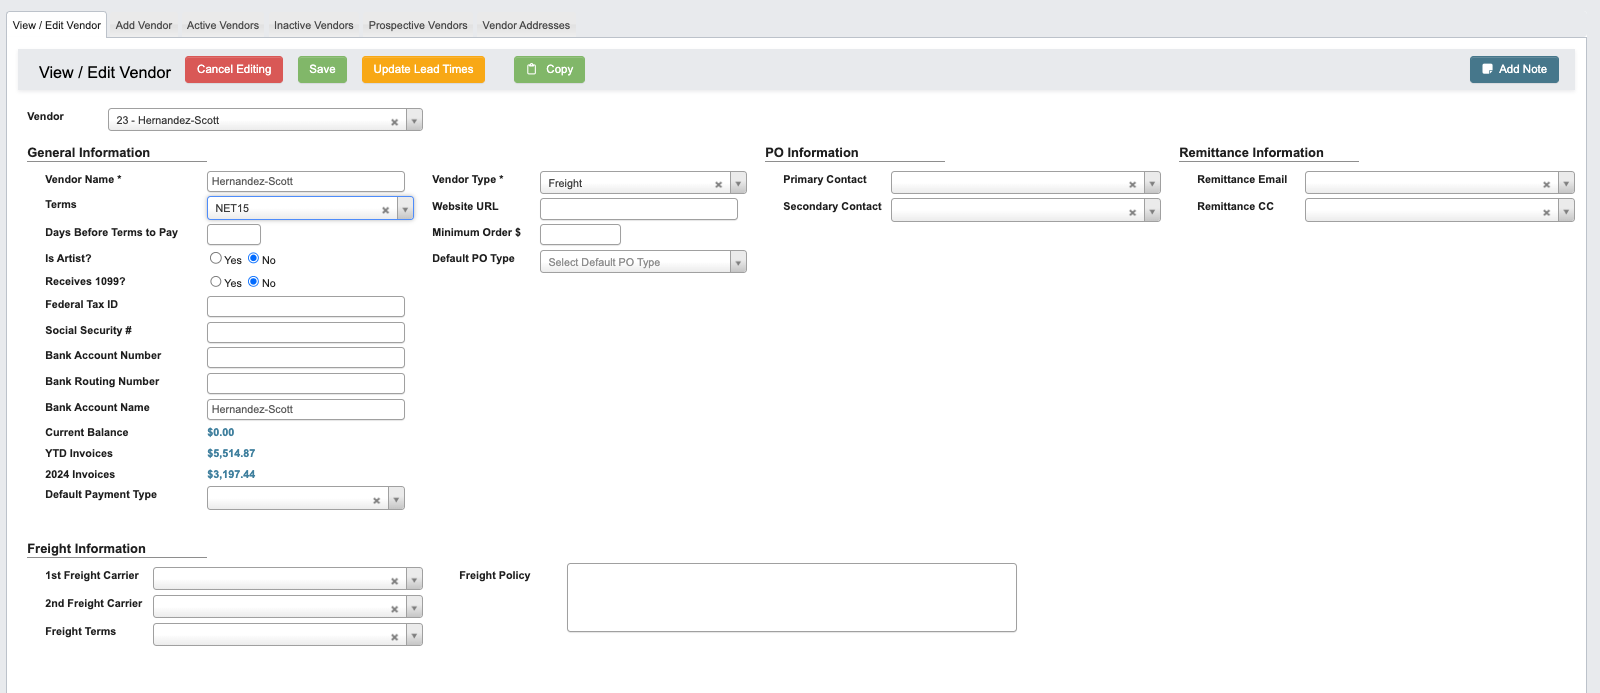Focus the Social Security # field
The image size is (1600, 693).
click(306, 332)
